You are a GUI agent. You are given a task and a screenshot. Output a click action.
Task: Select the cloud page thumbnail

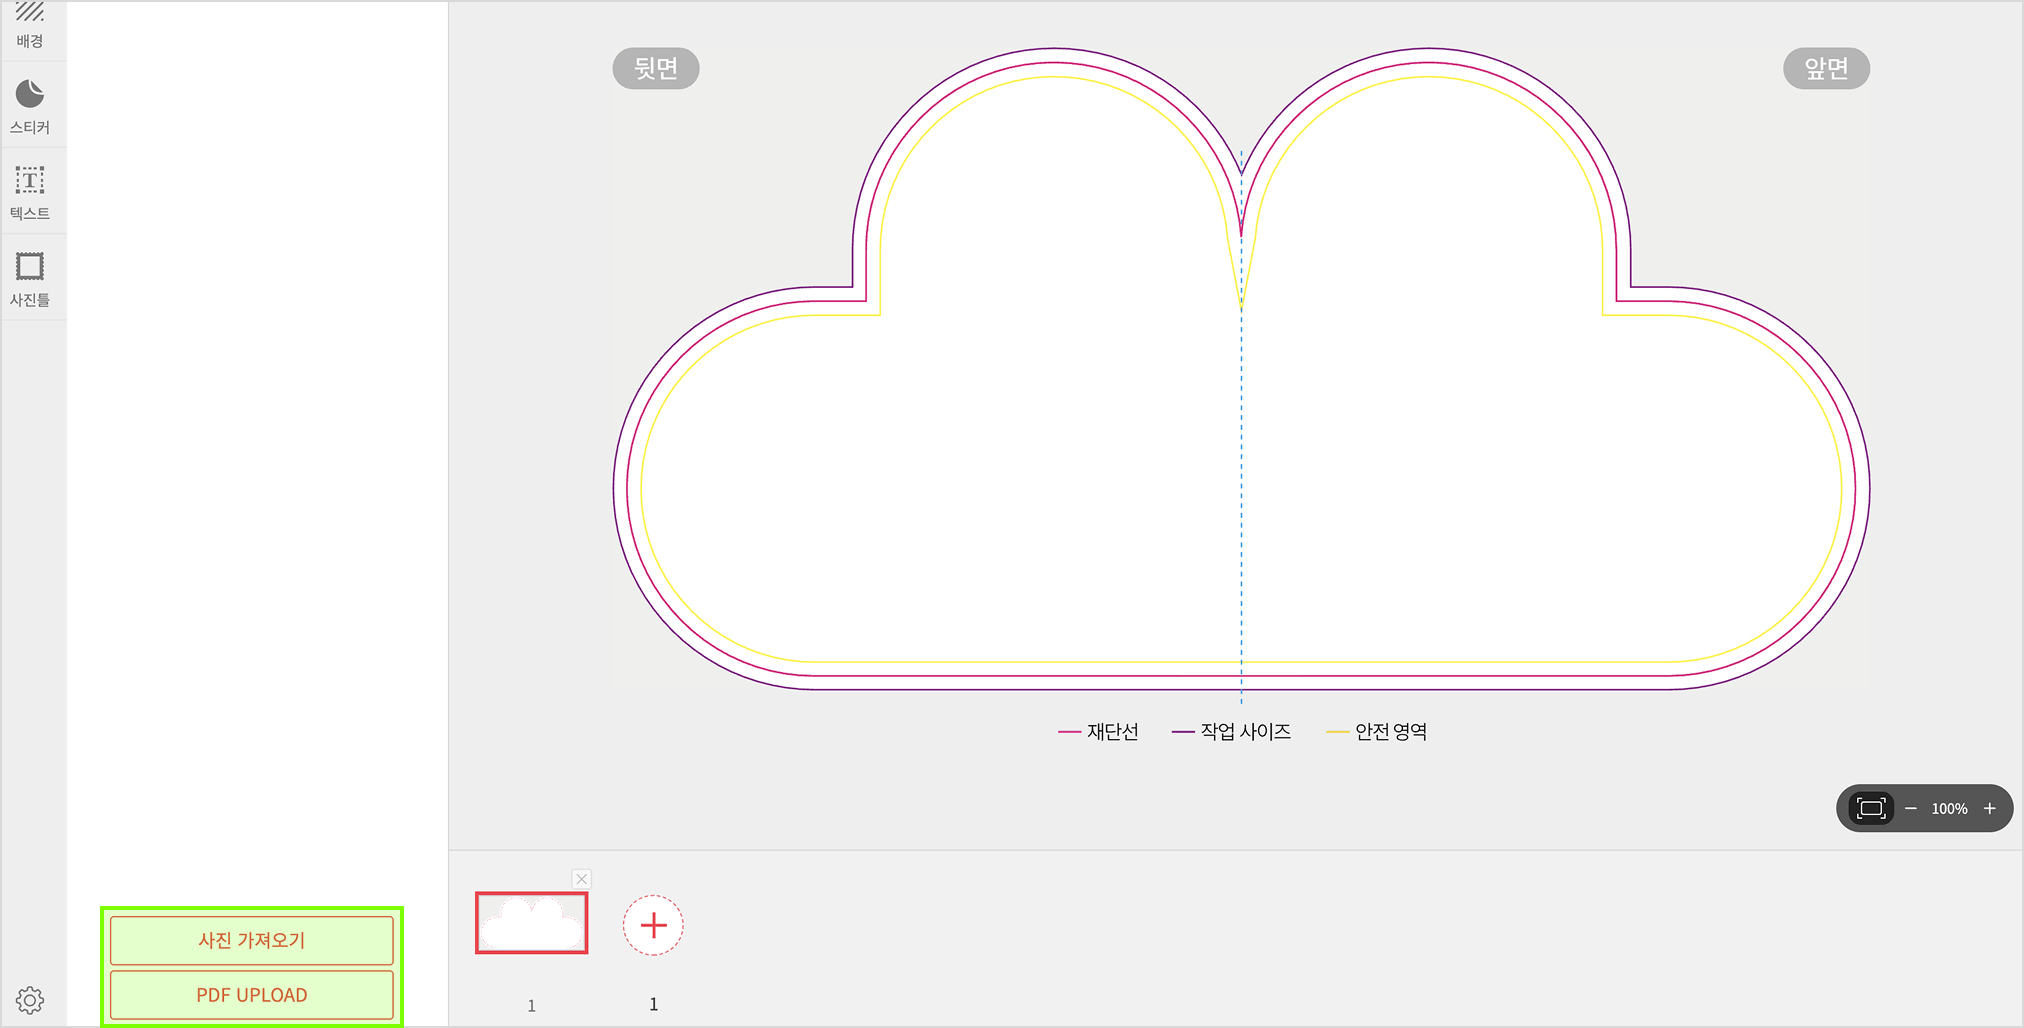(531, 923)
